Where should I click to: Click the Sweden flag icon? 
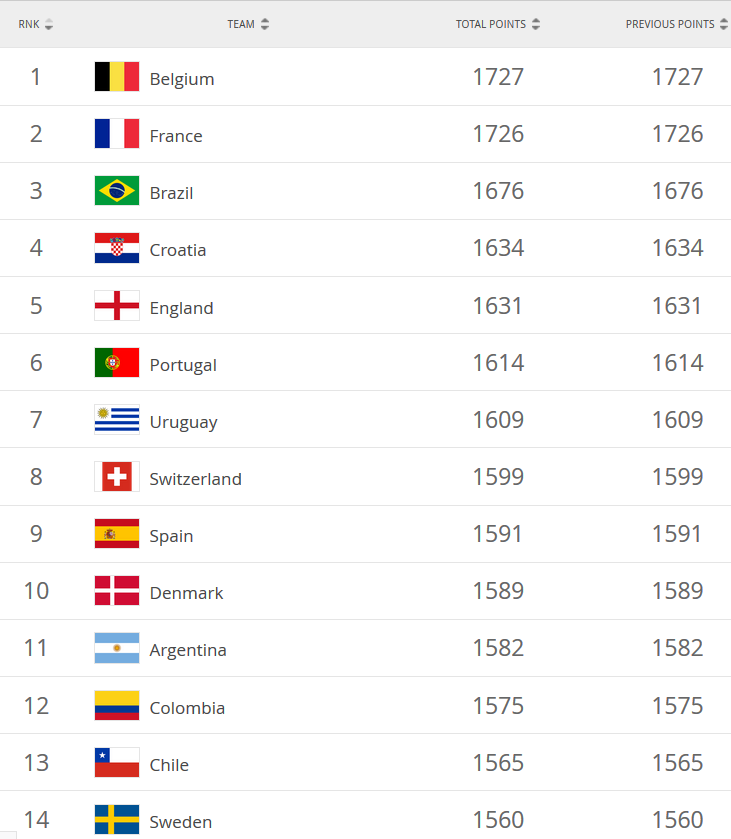pyautogui.click(x=117, y=820)
